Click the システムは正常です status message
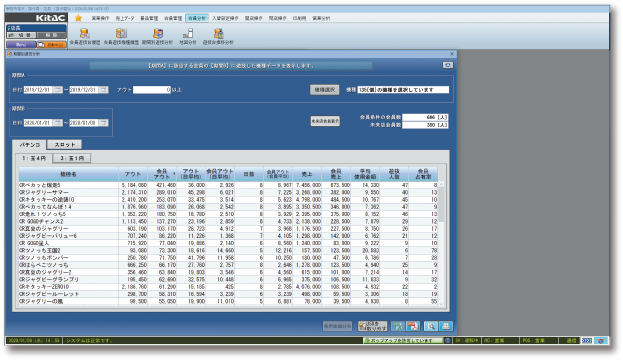Screen dimensions: 623x360 coord(89,341)
